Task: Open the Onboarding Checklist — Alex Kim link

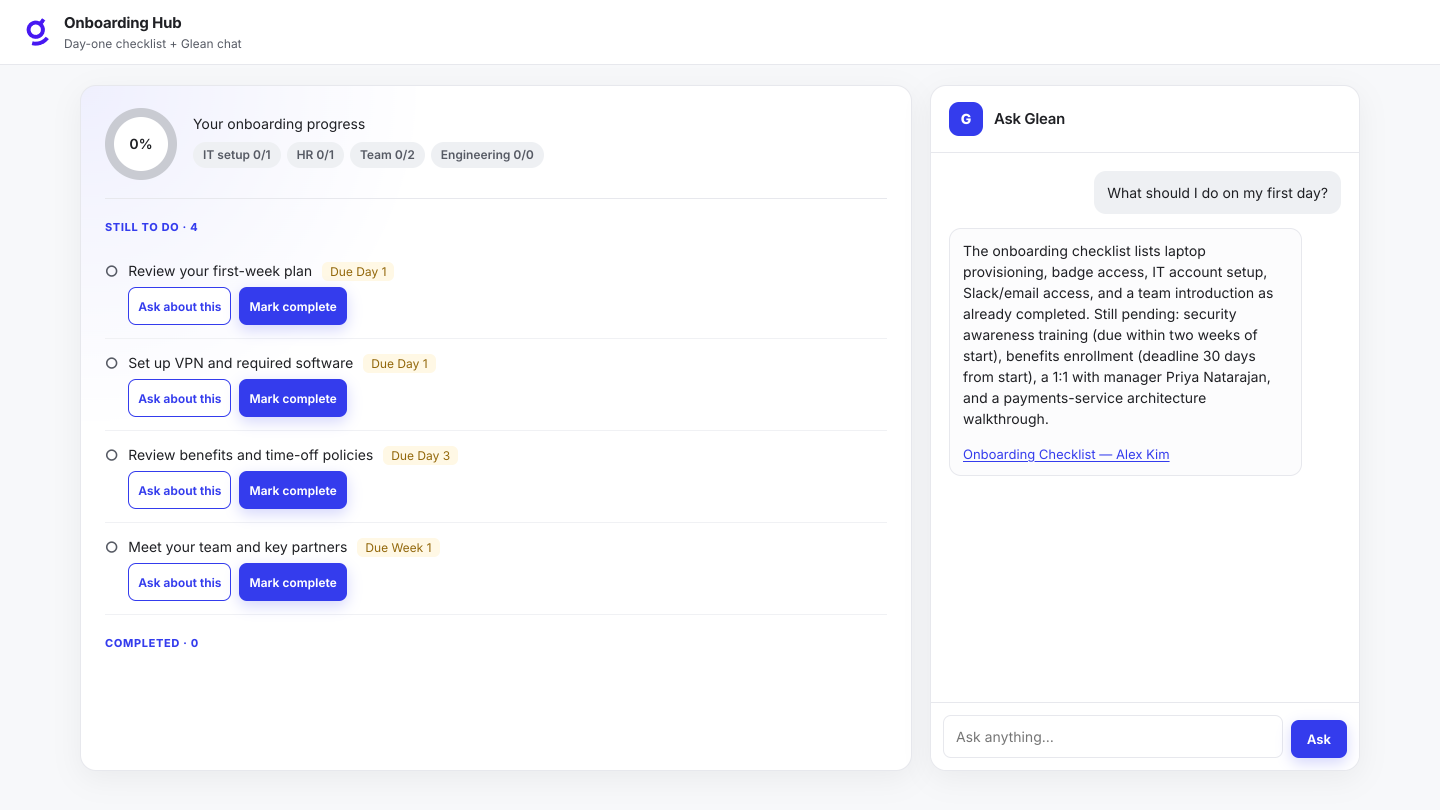Action: [1066, 454]
